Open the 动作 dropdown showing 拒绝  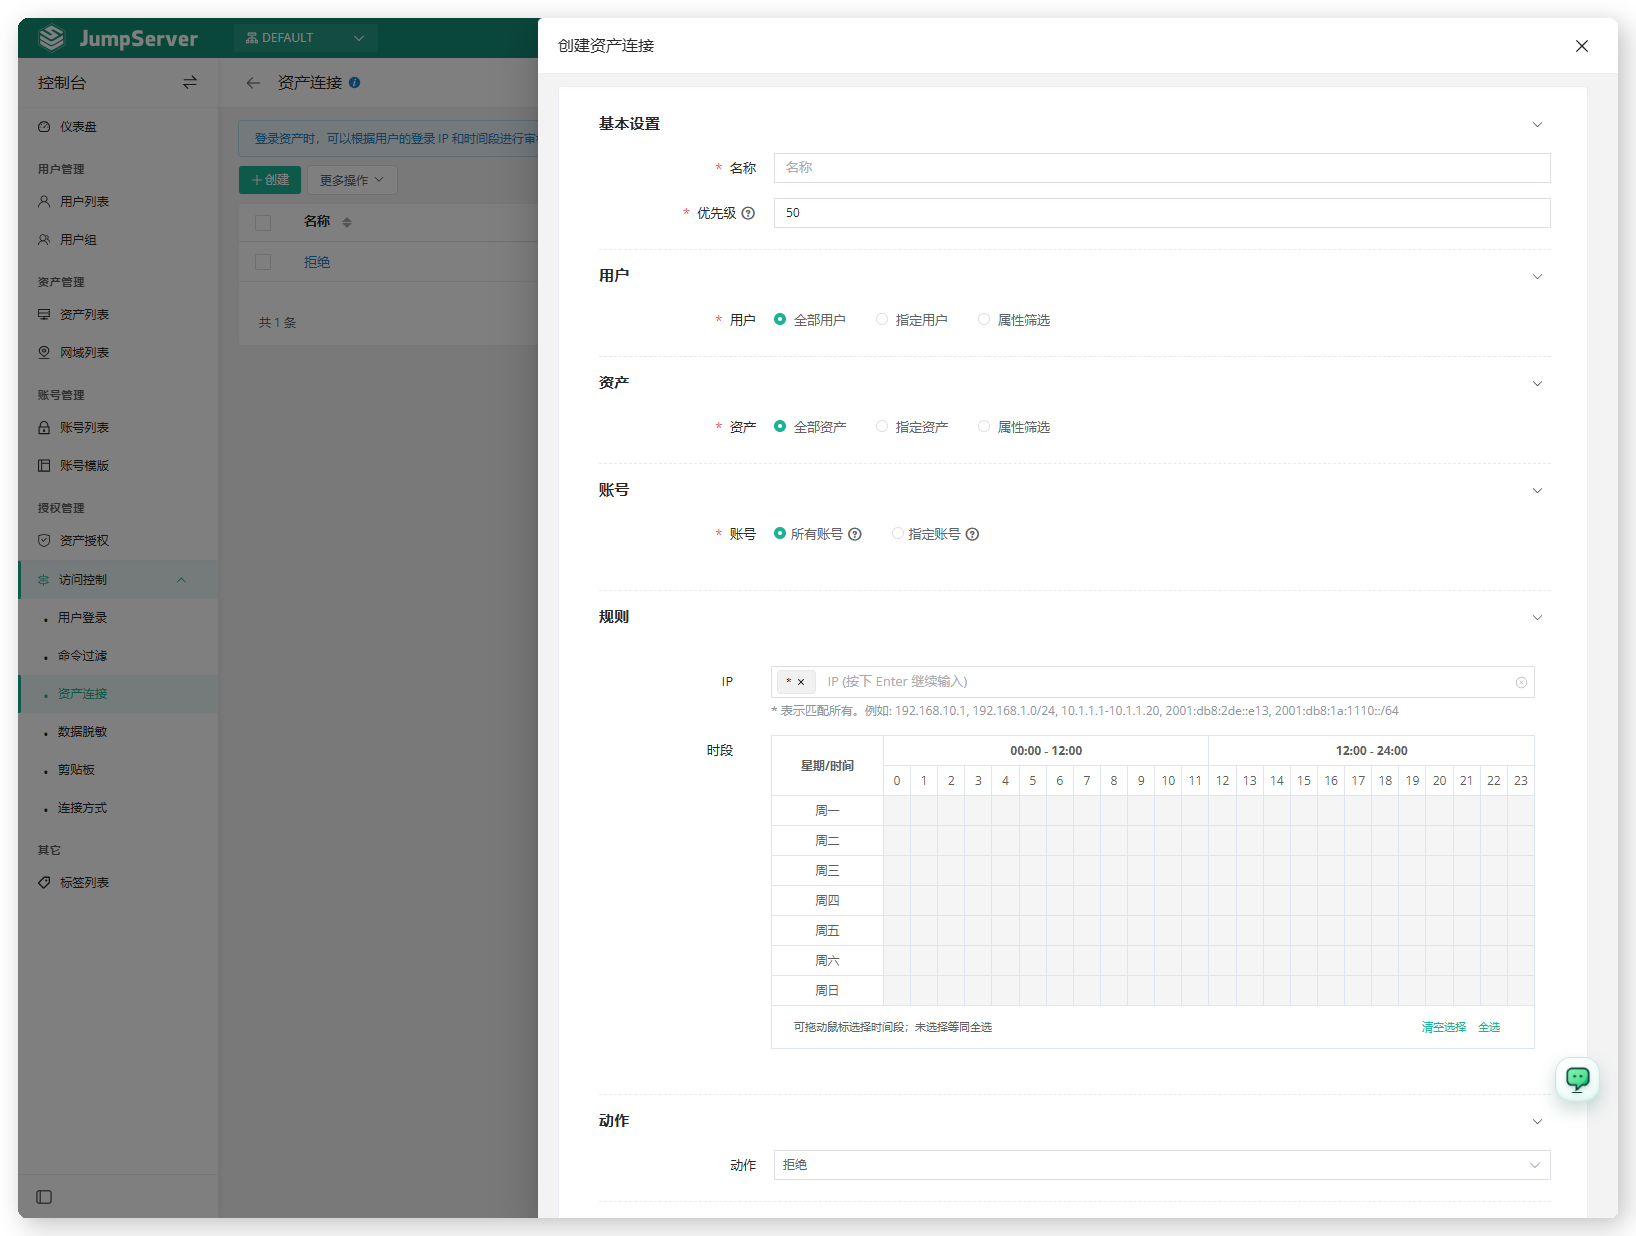point(1162,1165)
